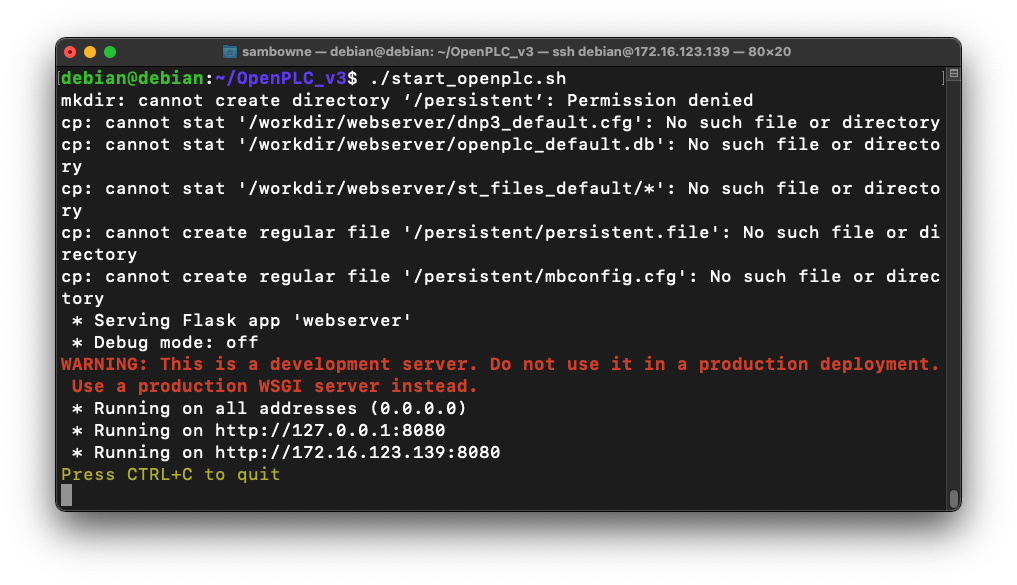Close the terminal window with red button
This screenshot has height=585, width=1017.
point(70,52)
